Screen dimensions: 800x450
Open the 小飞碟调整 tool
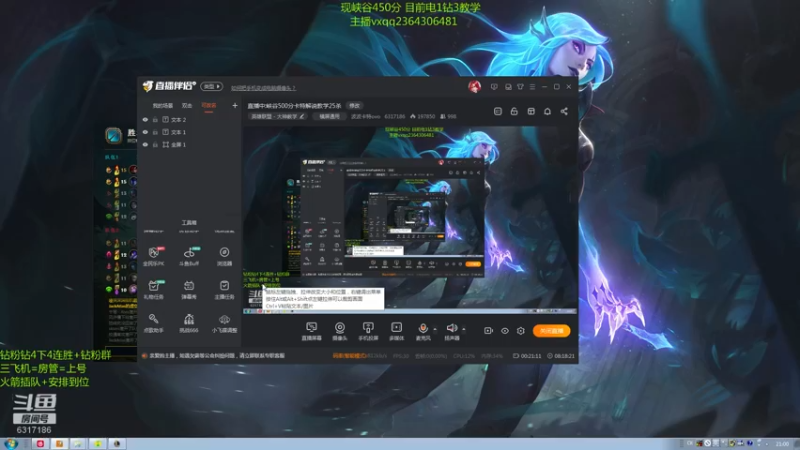coord(224,323)
